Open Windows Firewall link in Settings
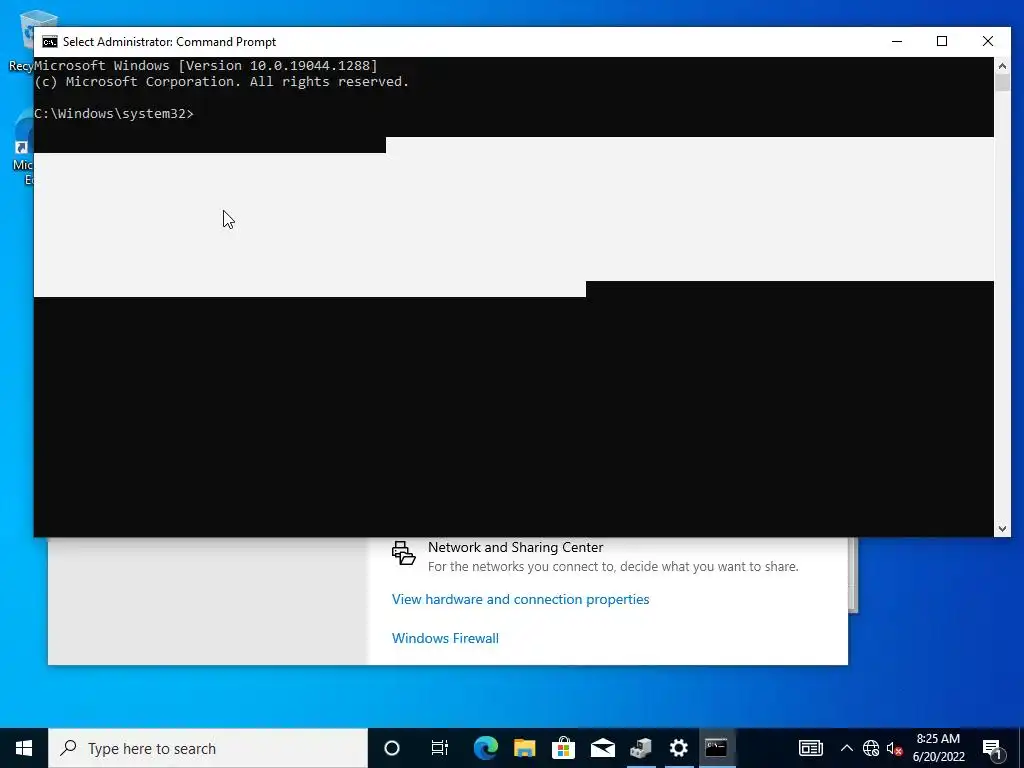The width and height of the screenshot is (1024, 768). [445, 638]
